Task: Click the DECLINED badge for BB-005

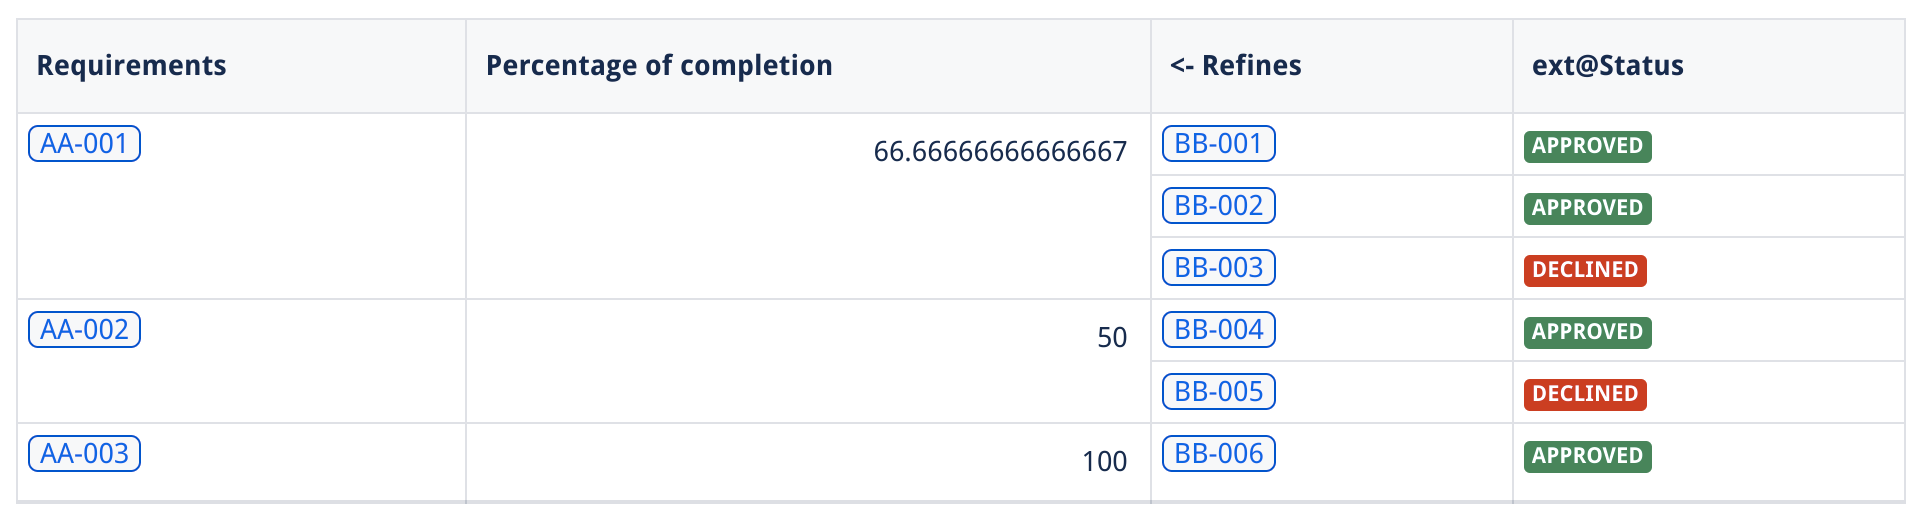Action: 1585,394
